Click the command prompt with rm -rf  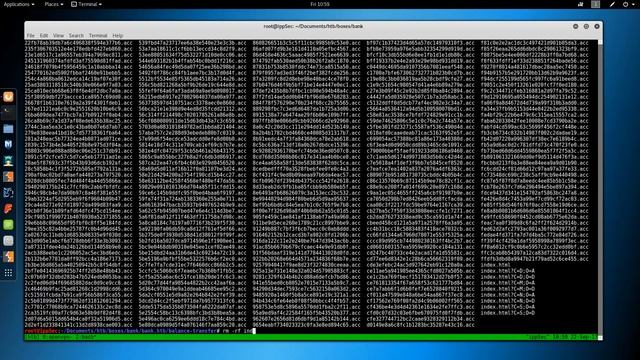(140, 331)
